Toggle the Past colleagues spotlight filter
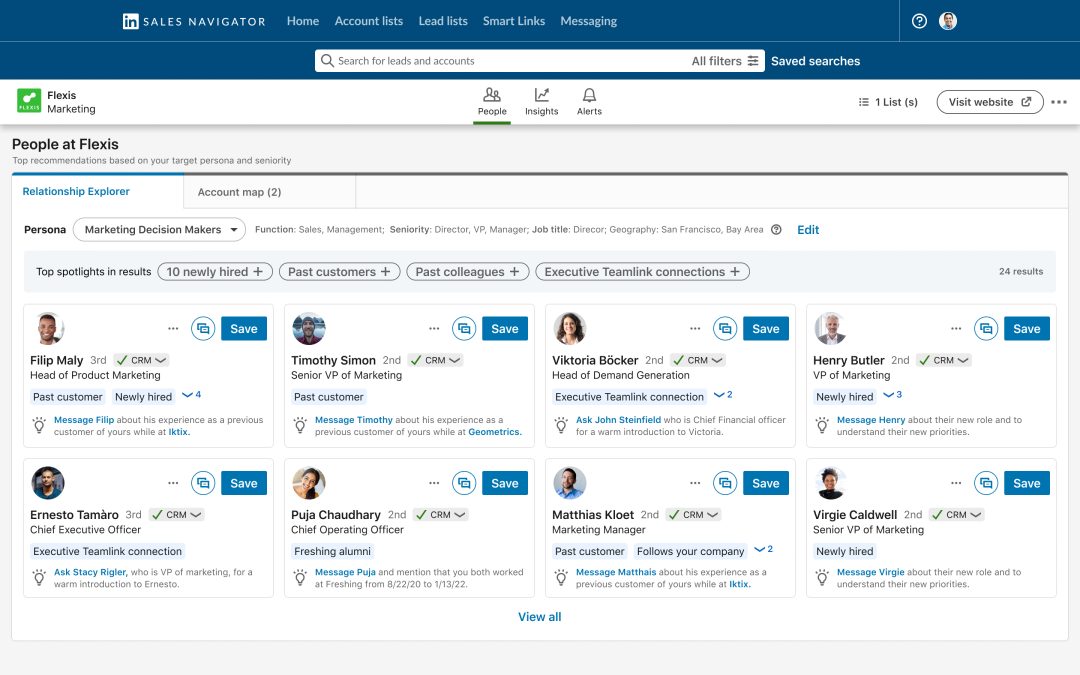1080x675 pixels. tap(468, 272)
